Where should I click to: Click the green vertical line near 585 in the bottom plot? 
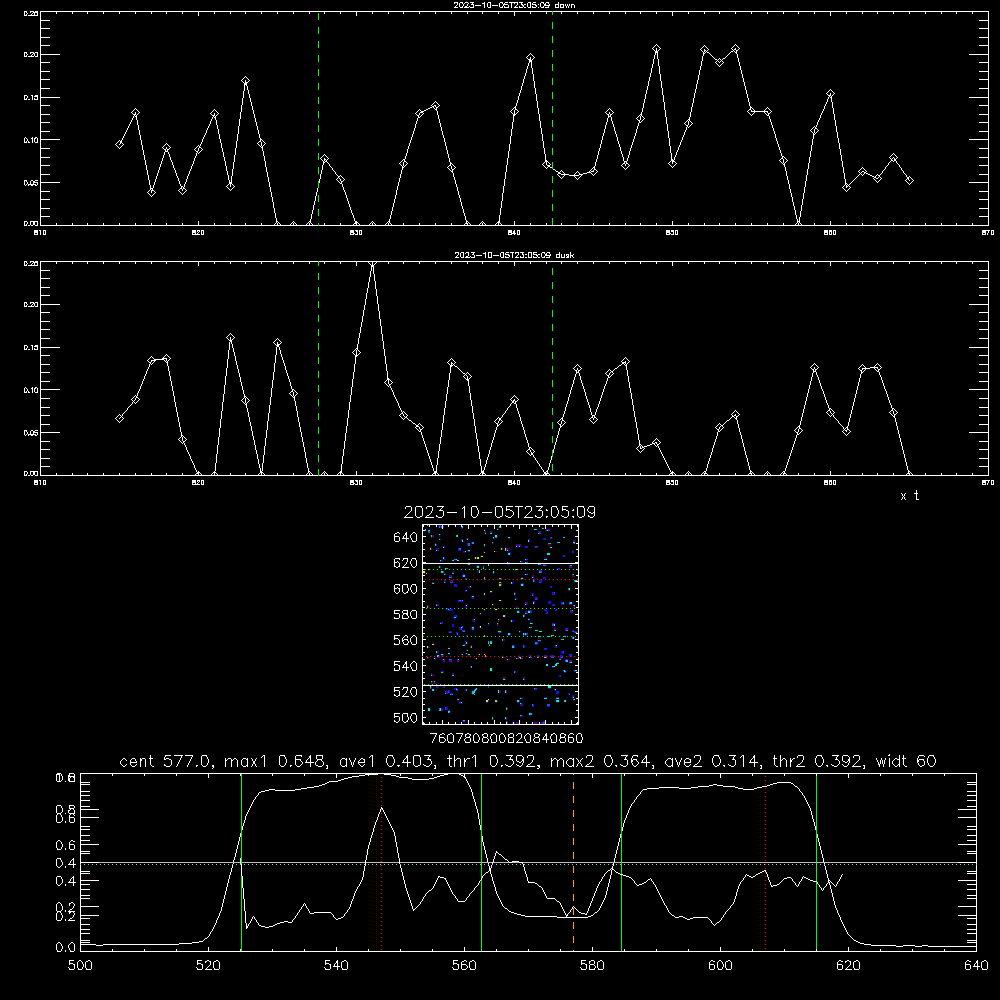pyautogui.click(x=621, y=861)
